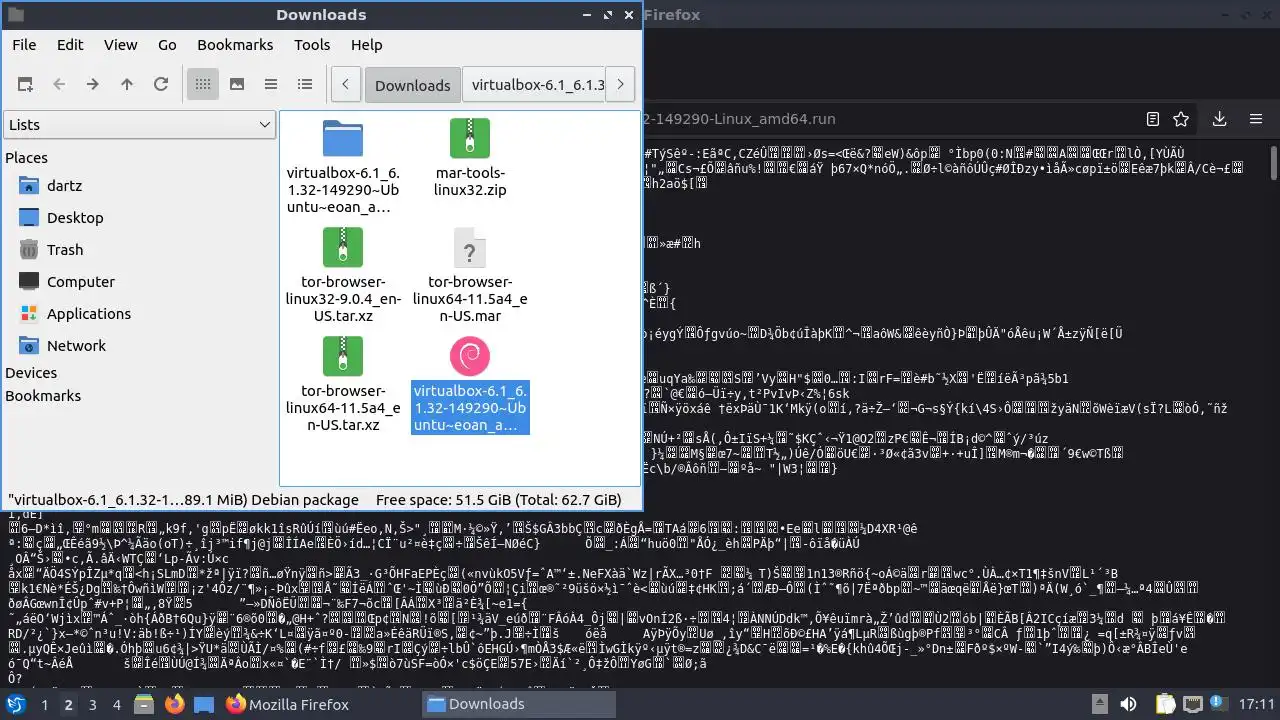The image size is (1280, 720).
Task: Switch to workspace 4
Action: (116, 704)
